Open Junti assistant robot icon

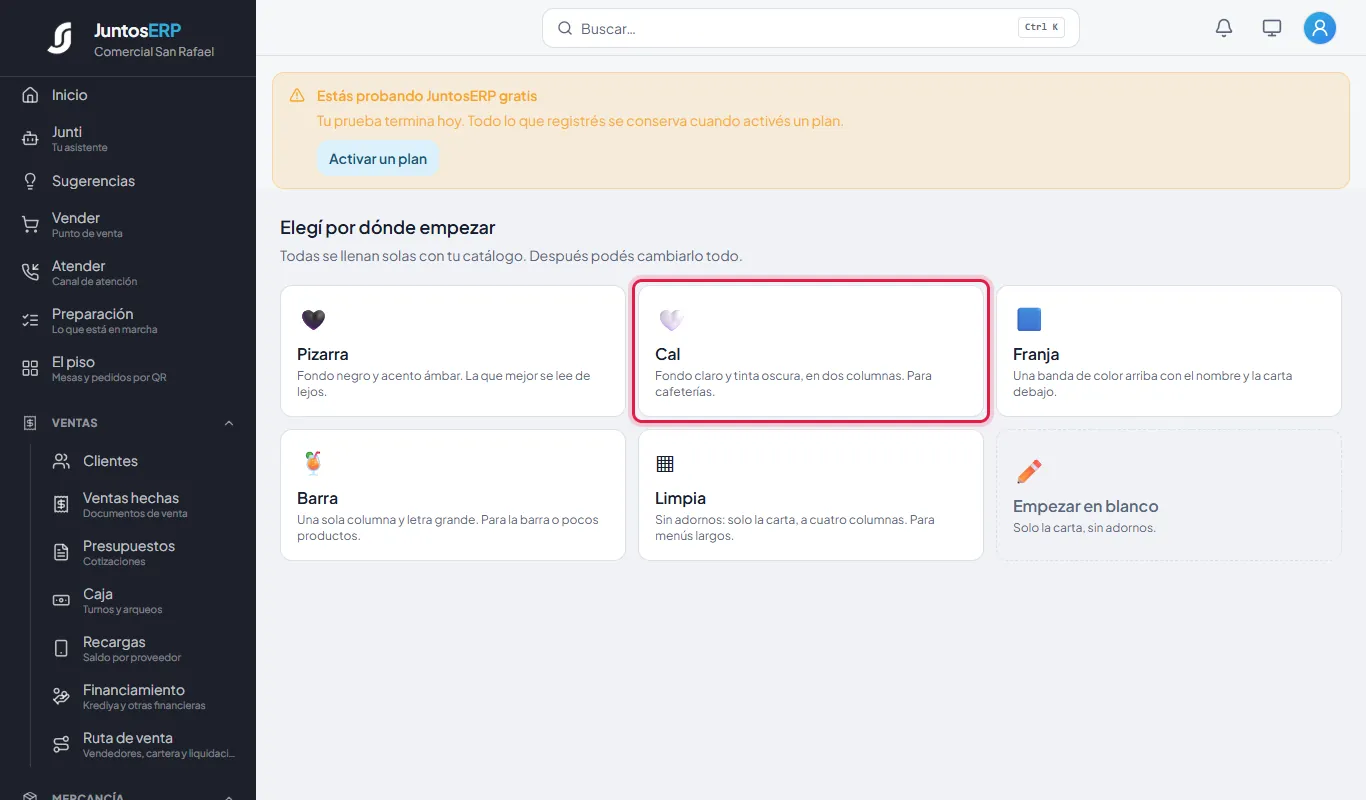point(30,139)
